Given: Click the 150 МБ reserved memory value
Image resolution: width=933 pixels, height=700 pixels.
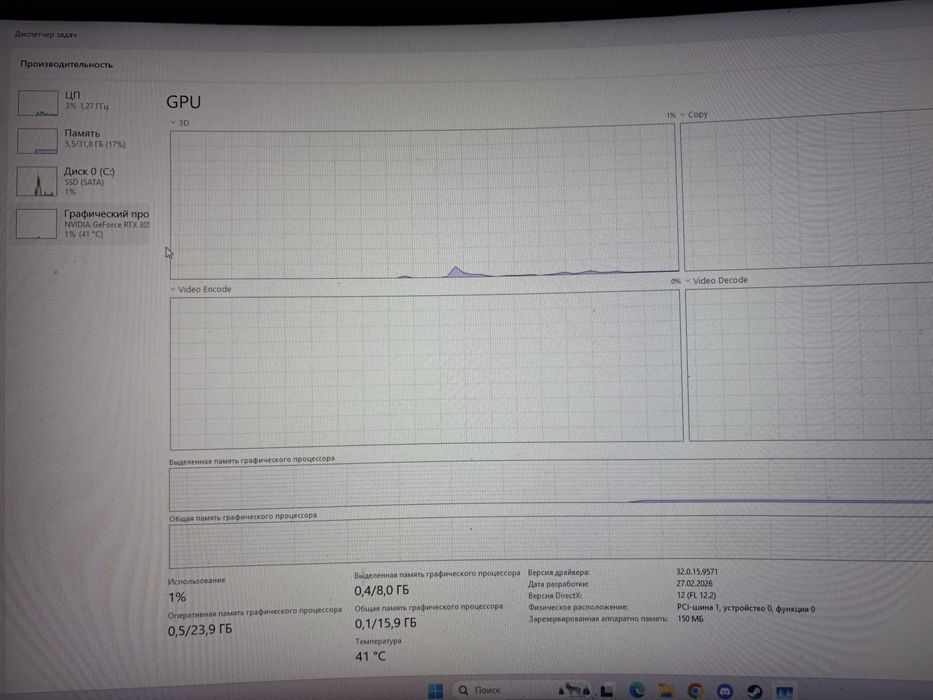Looking at the screenshot, I should (690, 619).
